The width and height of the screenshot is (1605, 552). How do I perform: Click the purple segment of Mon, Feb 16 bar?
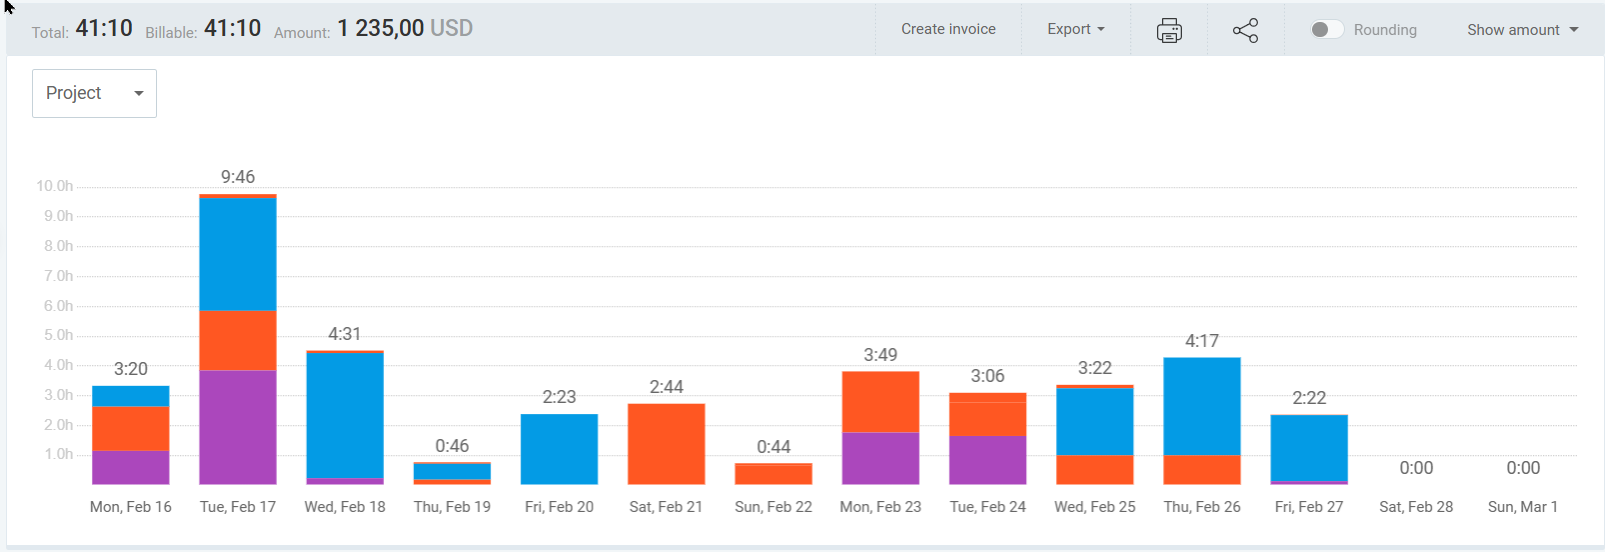(x=131, y=467)
